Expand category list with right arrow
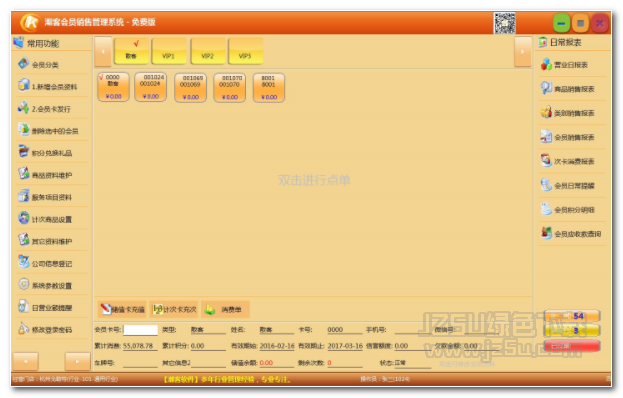623x398 pixels. [x=522, y=52]
